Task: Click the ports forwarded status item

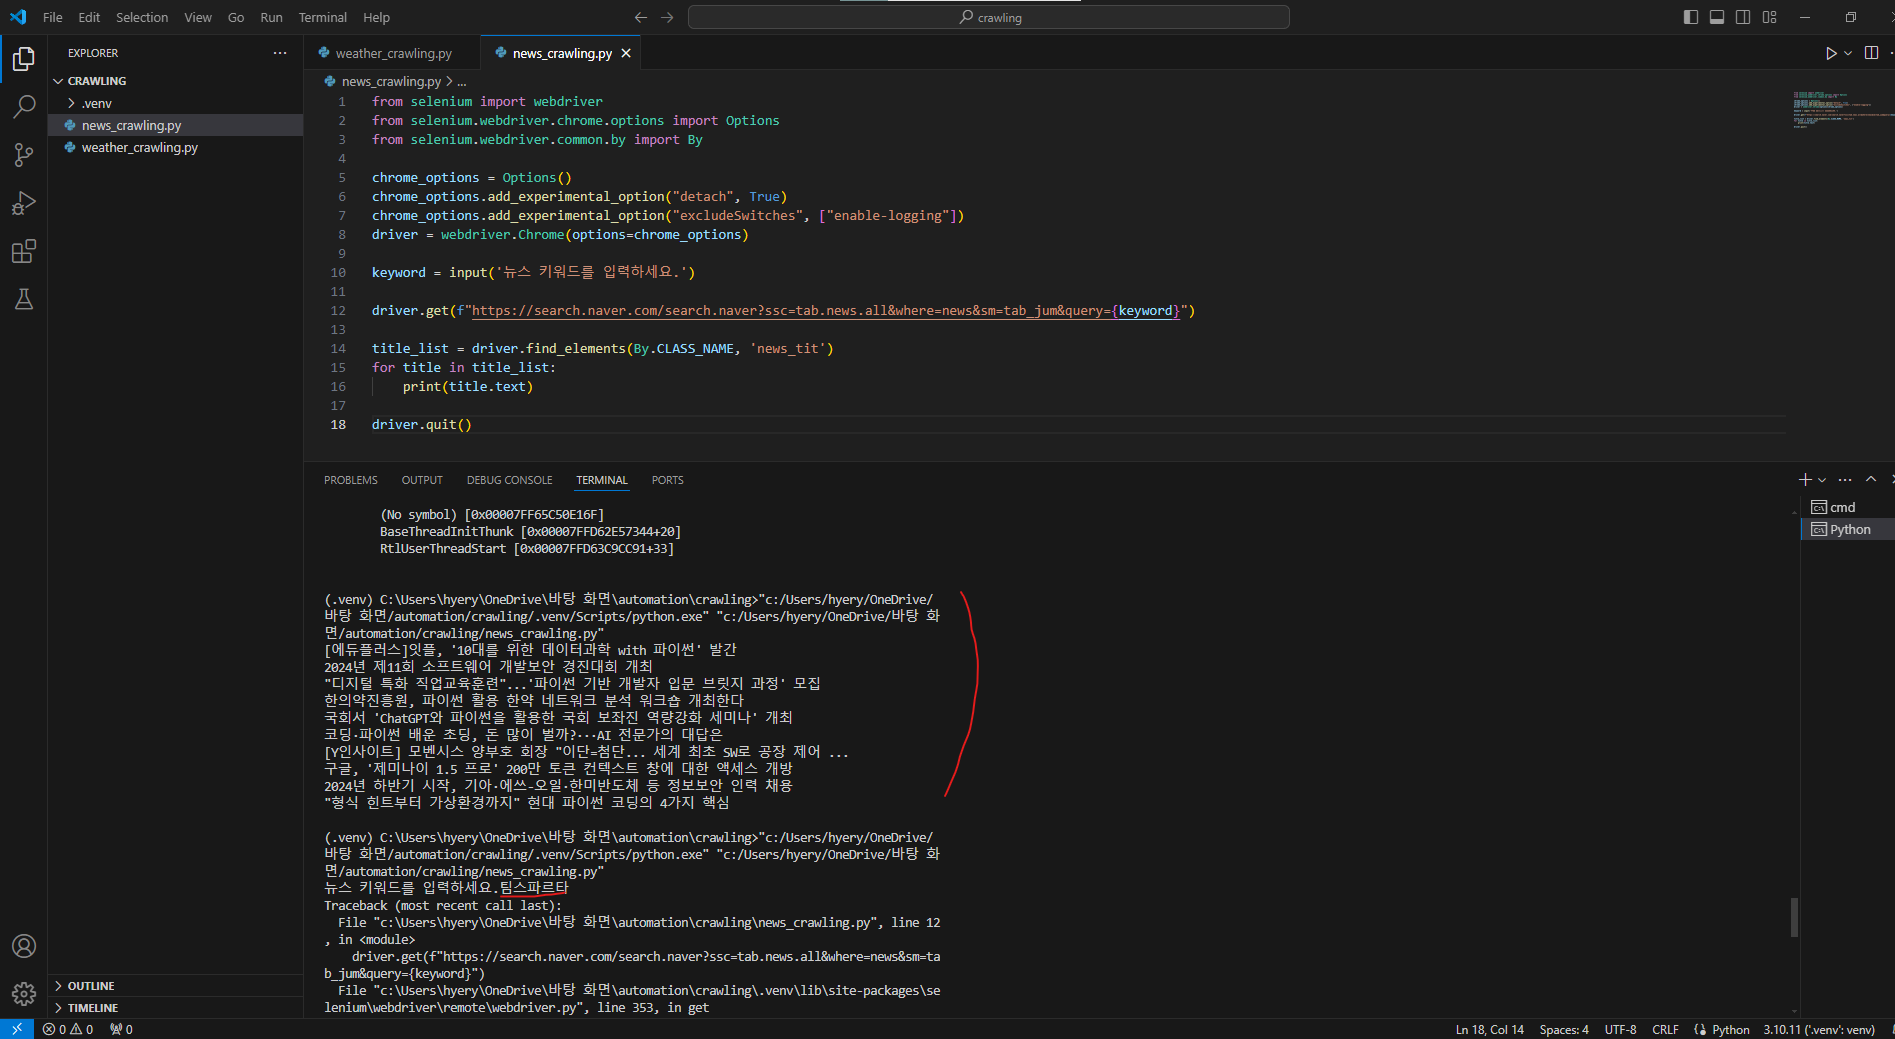Action: coord(121,1029)
